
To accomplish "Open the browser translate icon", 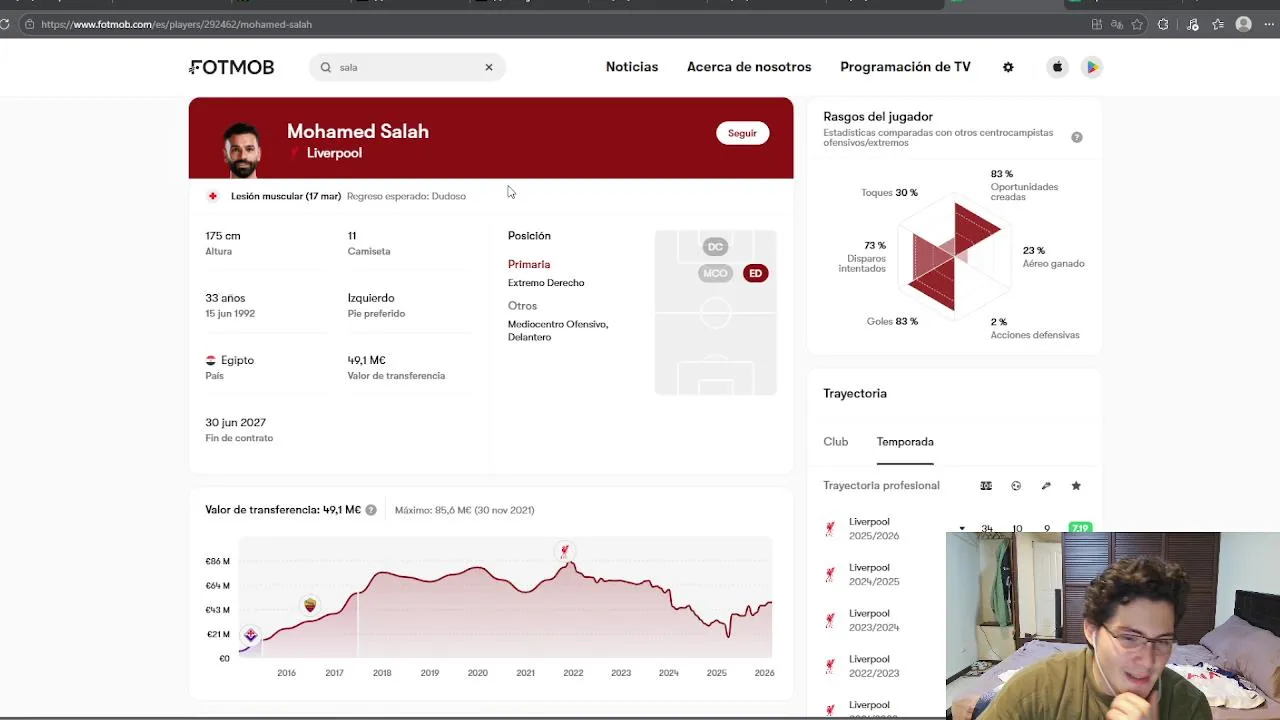I will tap(1117, 24).
